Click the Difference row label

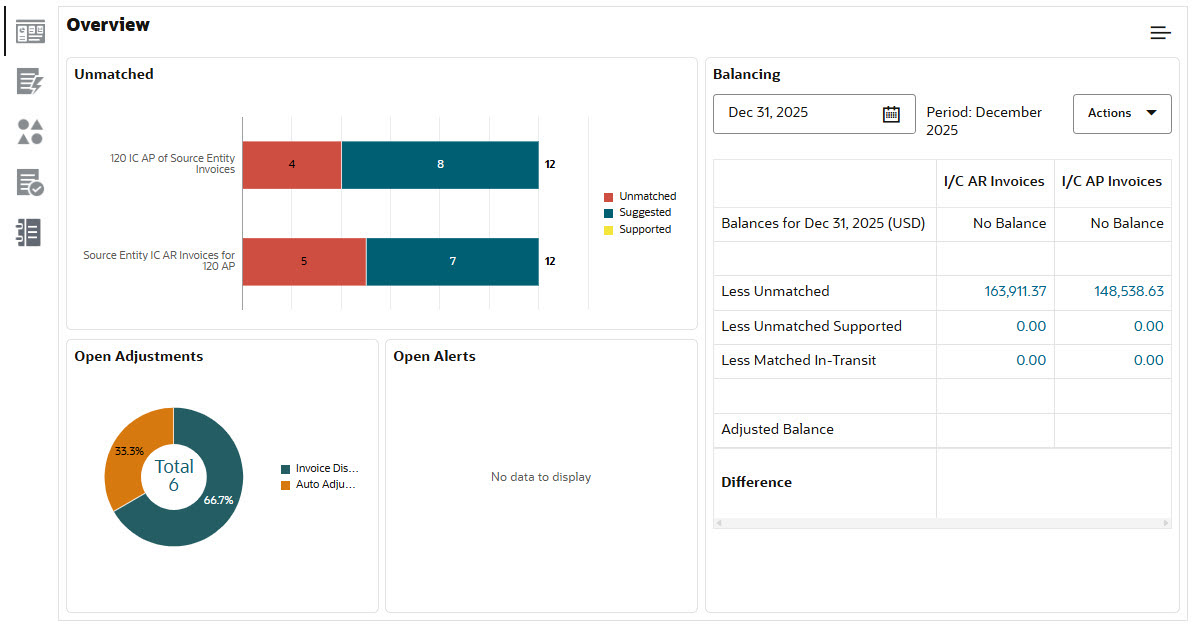point(757,482)
